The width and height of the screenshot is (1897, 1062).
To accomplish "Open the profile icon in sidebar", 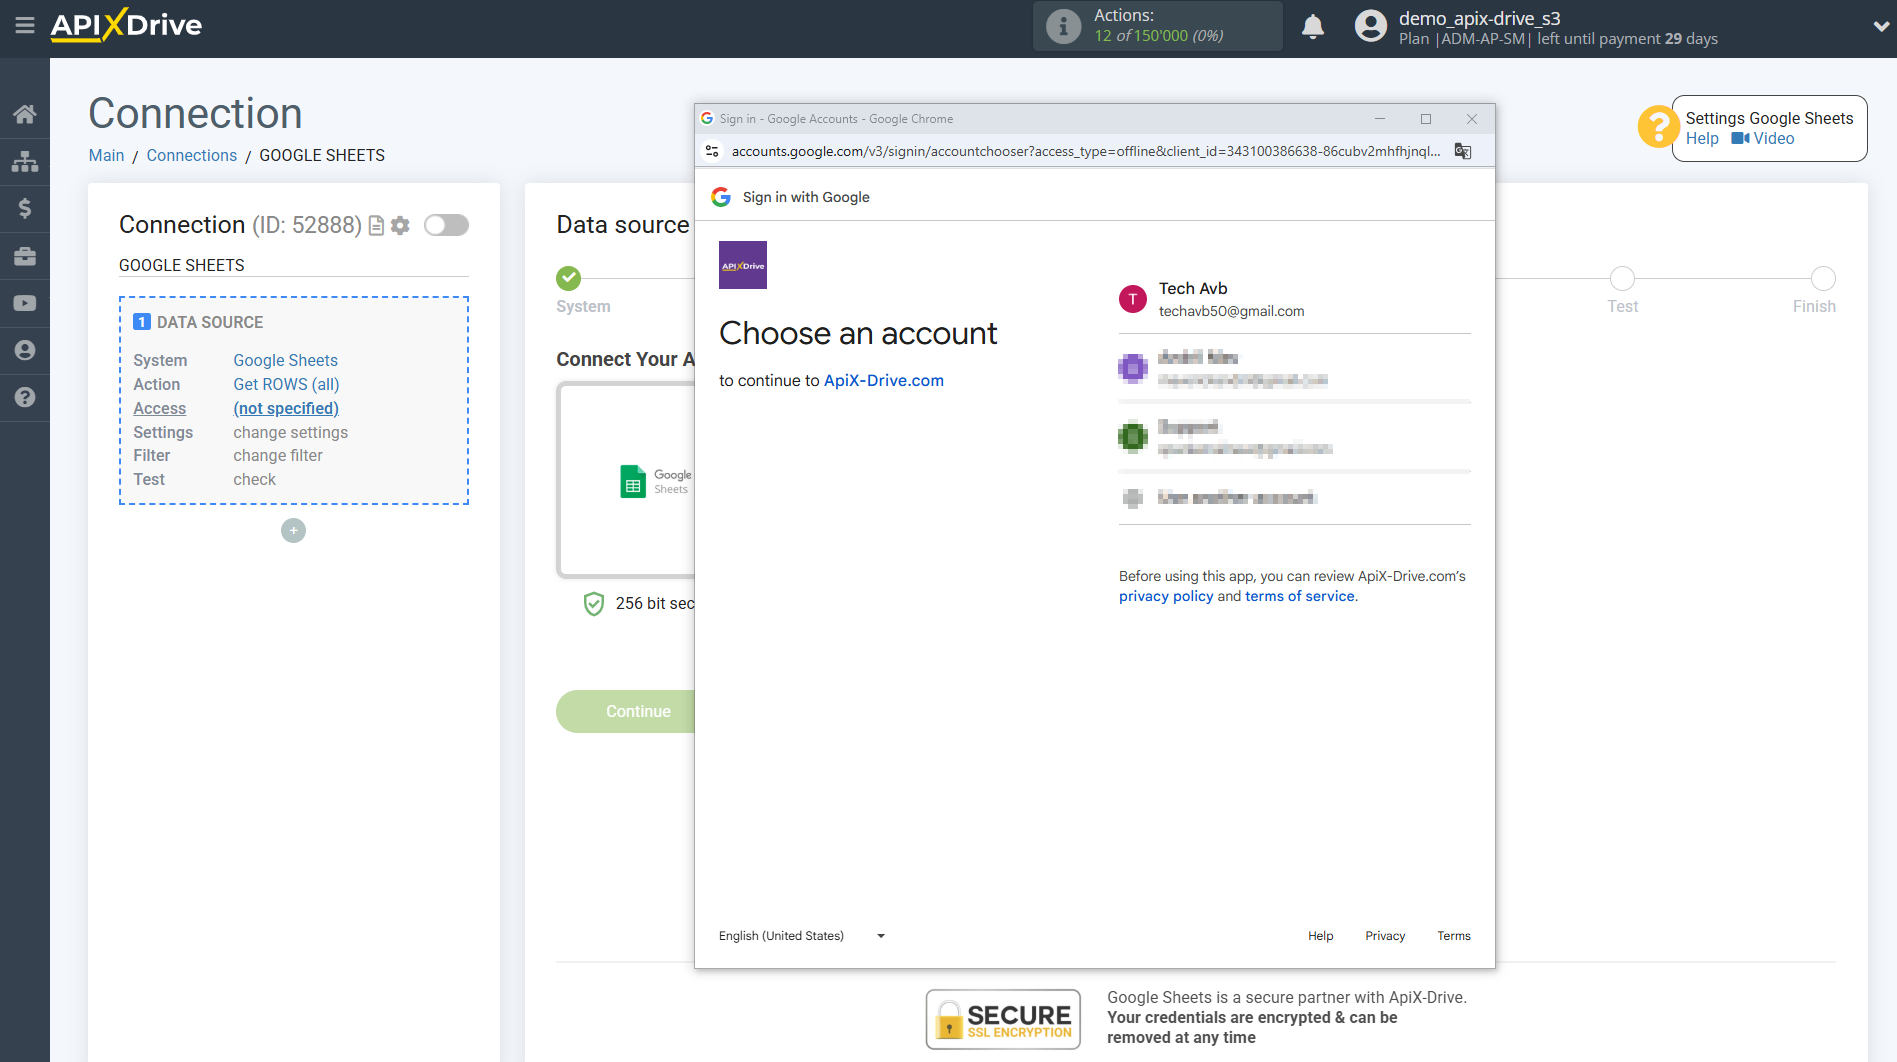I will 25,349.
